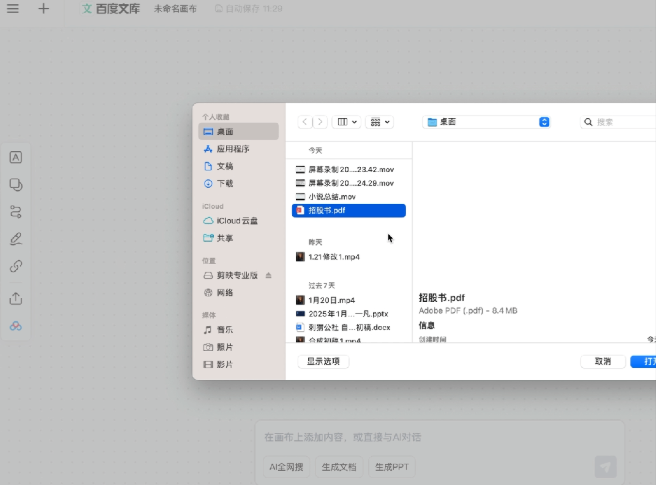Select the docx file ending 初稿.docx

point(349,327)
